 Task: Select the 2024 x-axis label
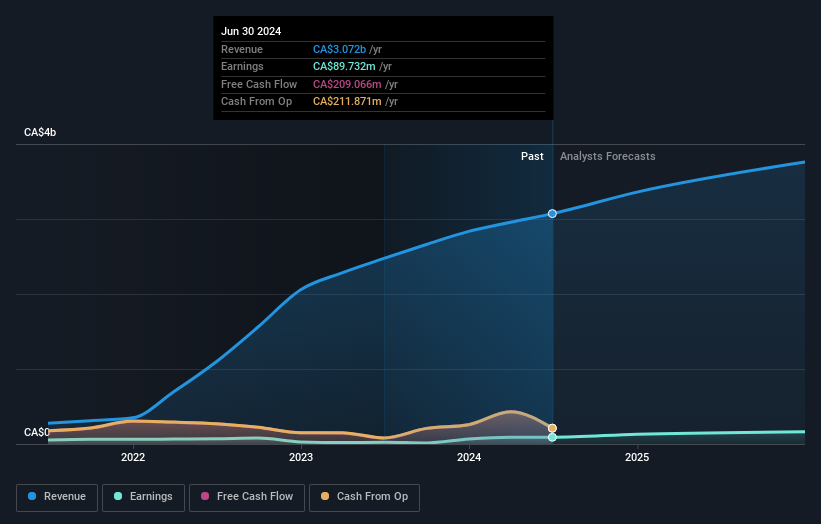[x=469, y=458]
